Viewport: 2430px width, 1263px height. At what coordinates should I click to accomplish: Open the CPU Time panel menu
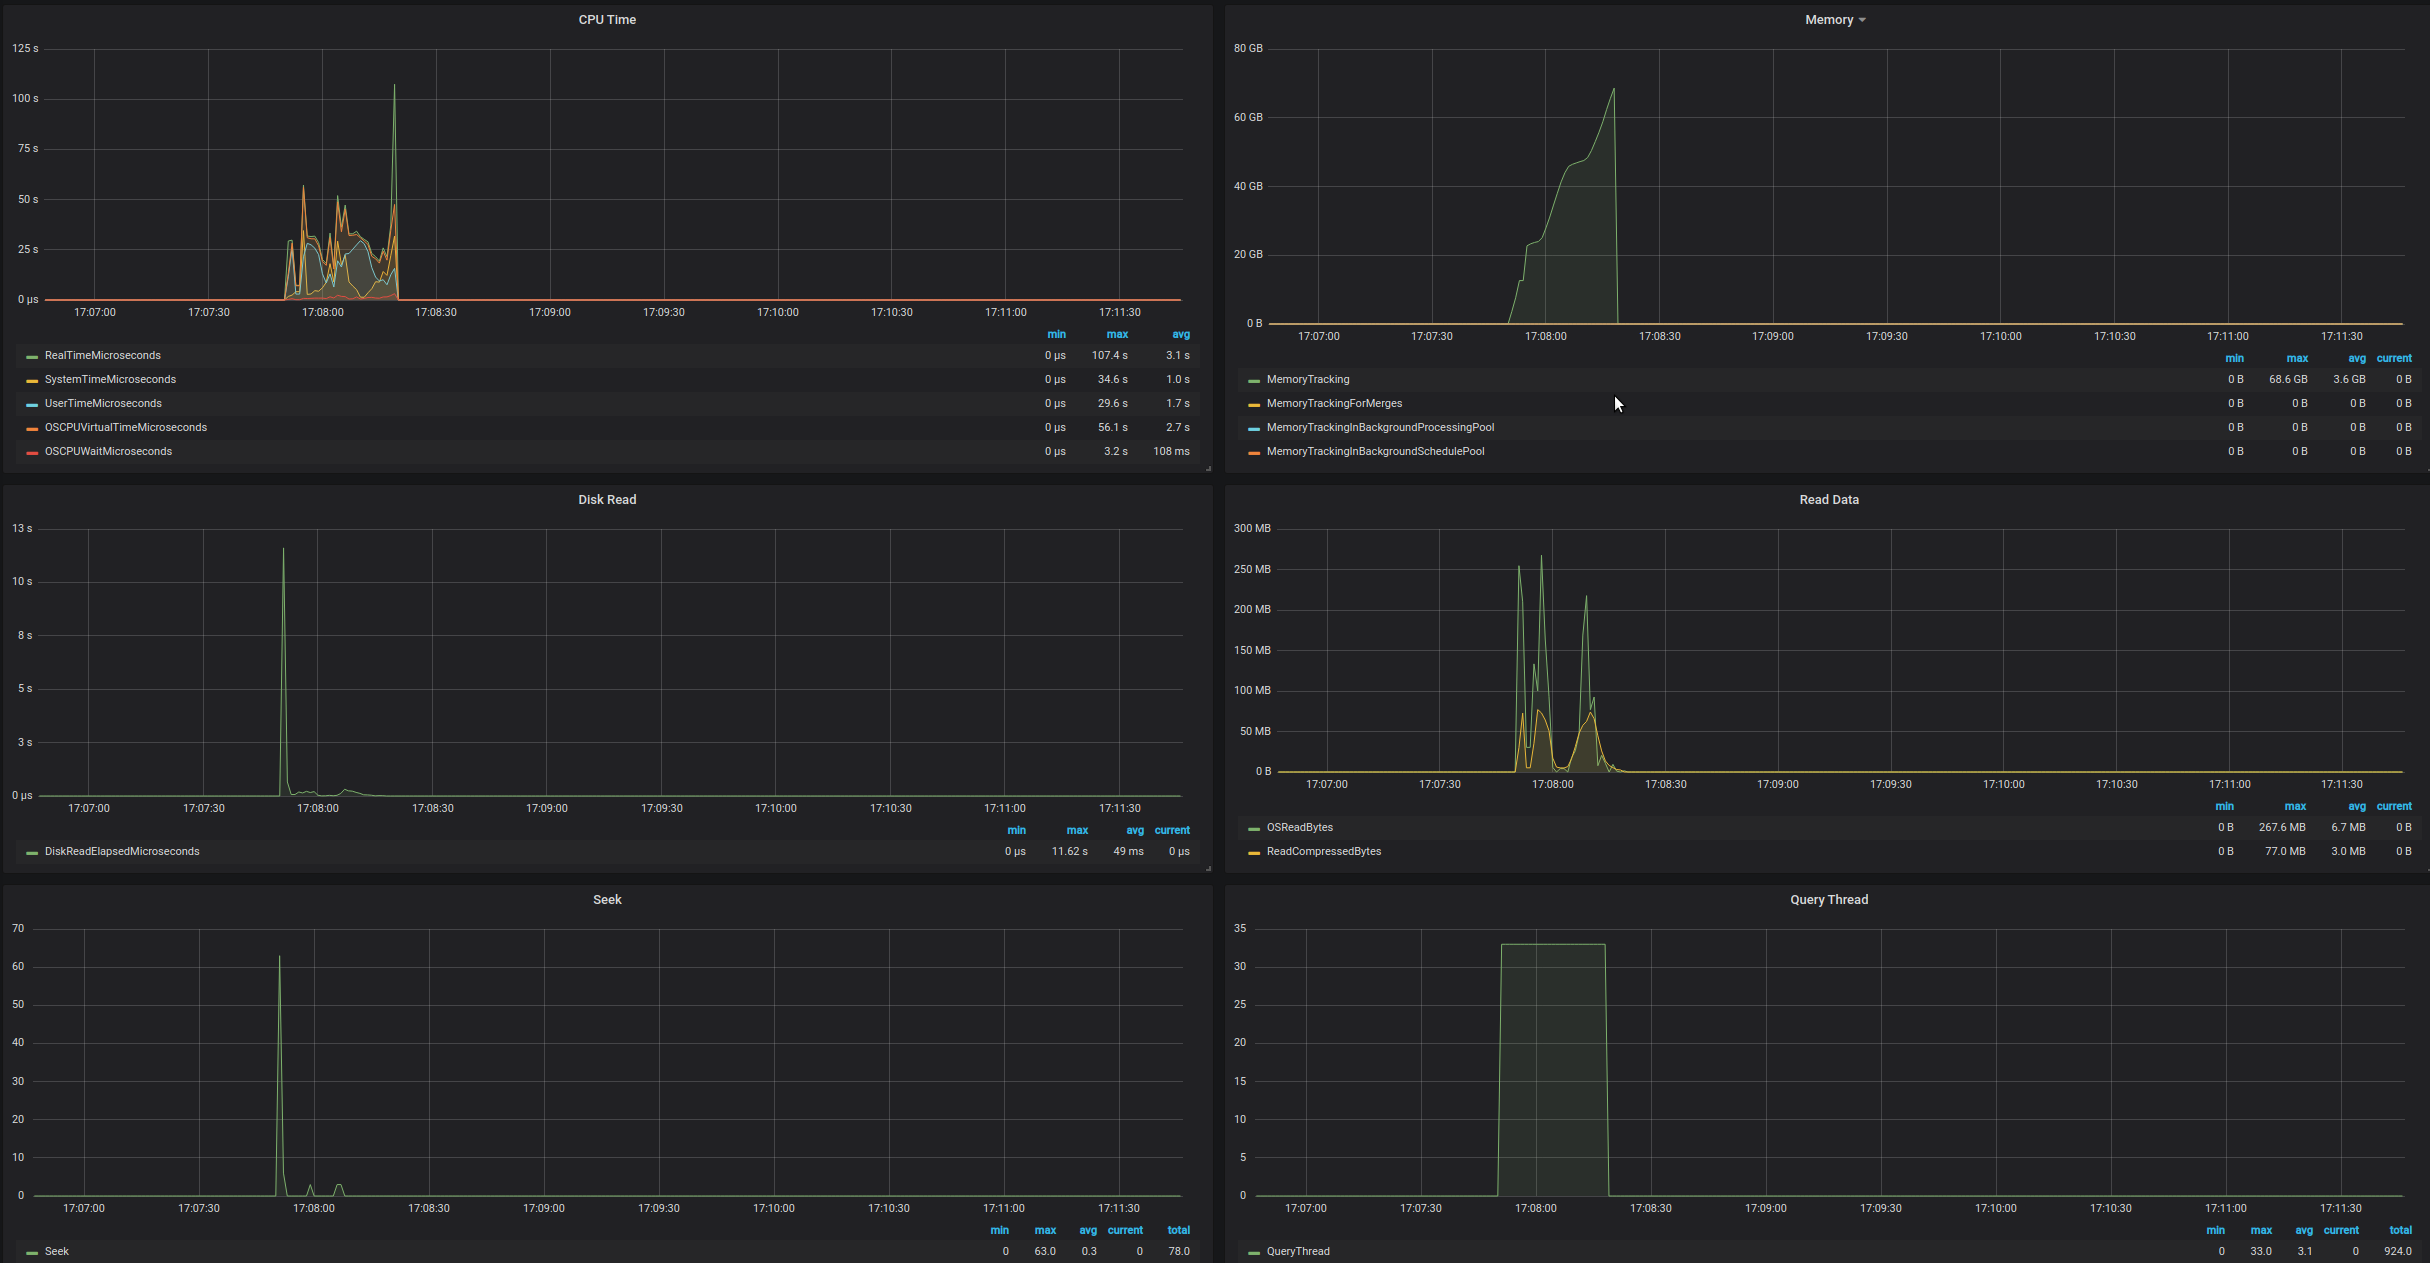(607, 19)
